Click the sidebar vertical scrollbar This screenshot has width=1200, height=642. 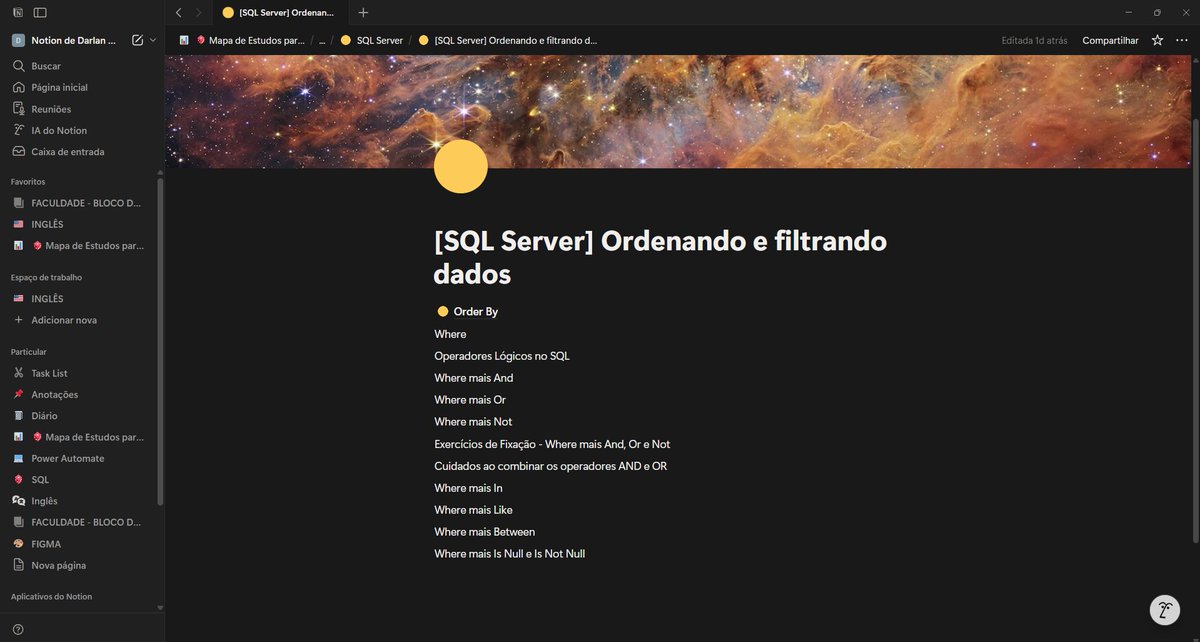tap(160, 340)
